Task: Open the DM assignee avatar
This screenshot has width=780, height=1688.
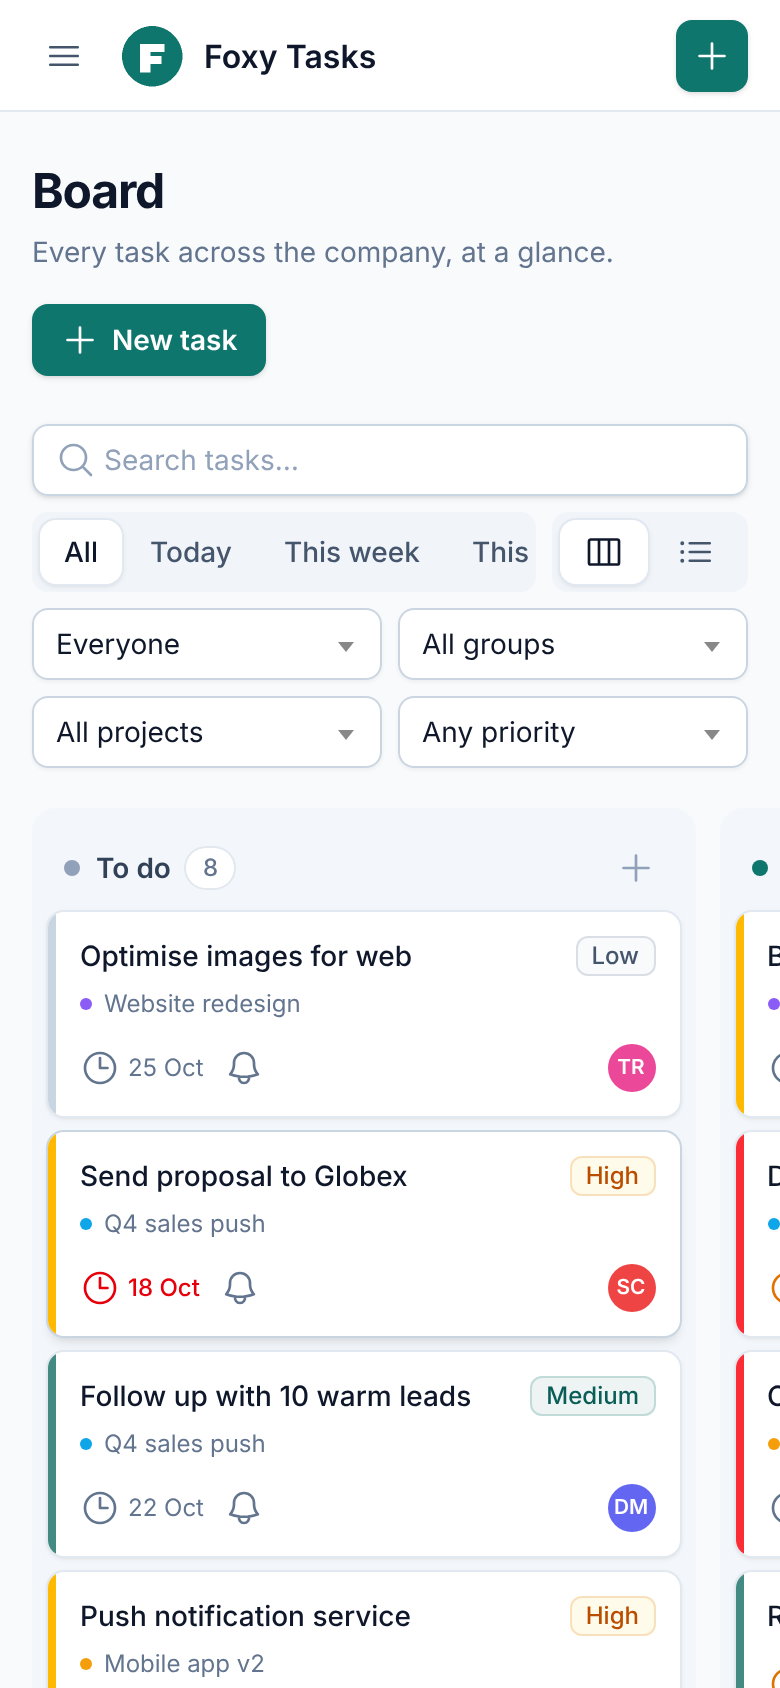Action: coord(632,1508)
